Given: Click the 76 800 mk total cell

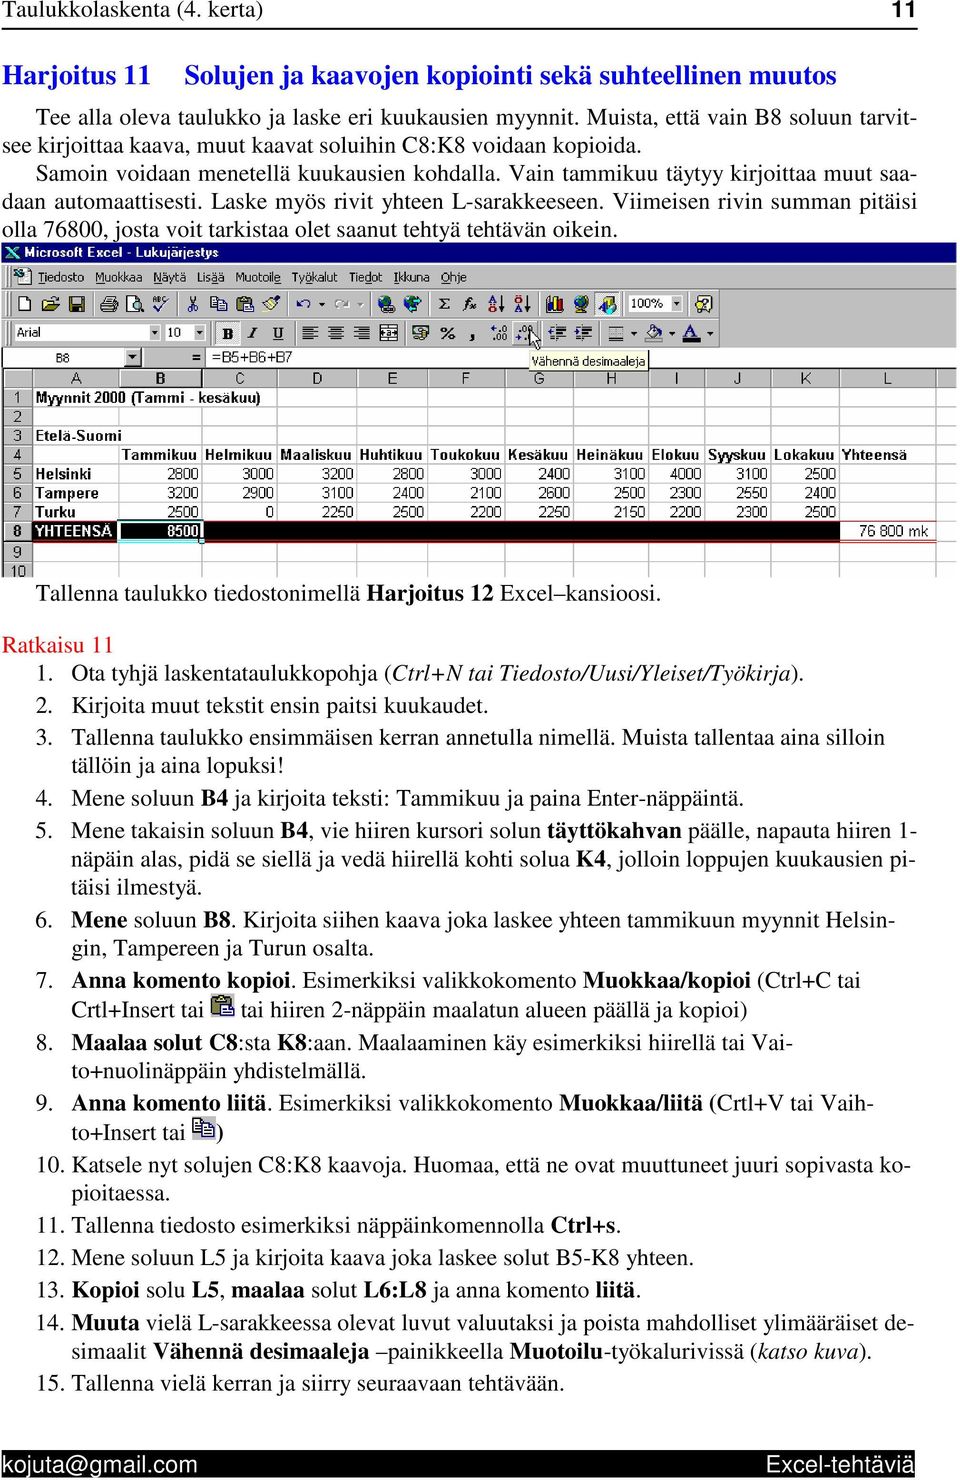Looking at the screenshot, I should [888, 531].
